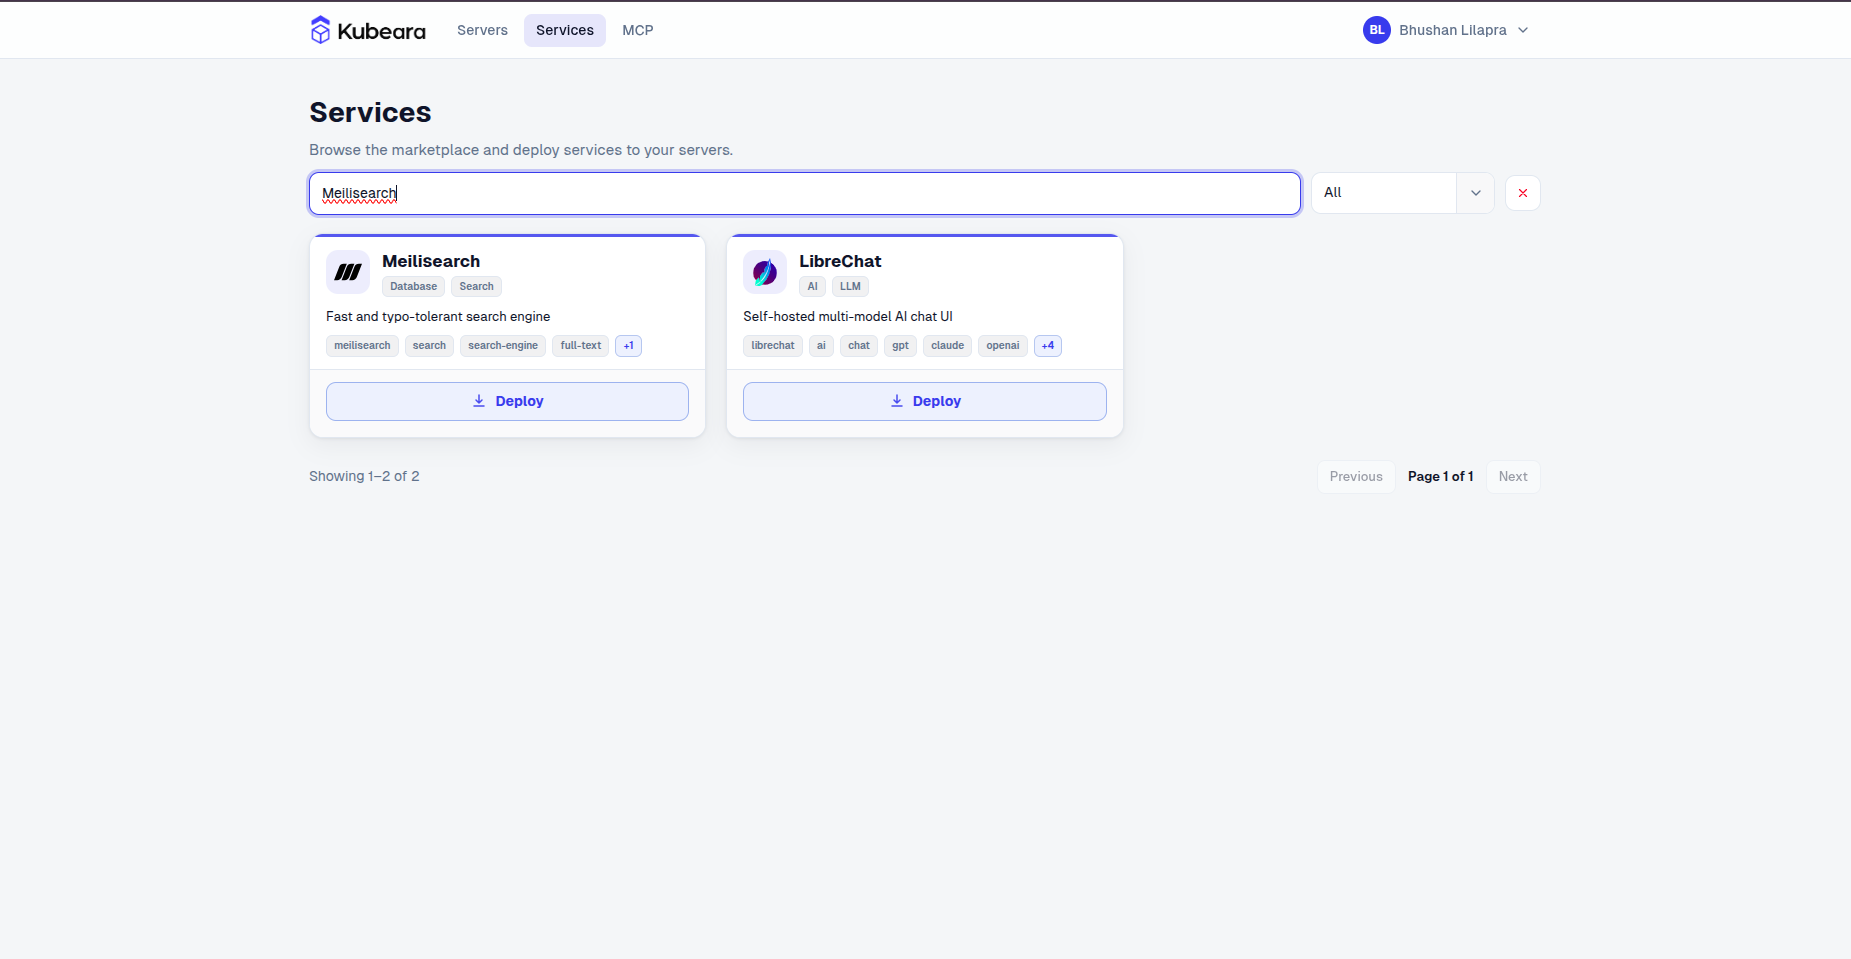Screen dimensions: 1851x959
Task: Click the Bhushan Lilapra account name
Action: point(1453,30)
